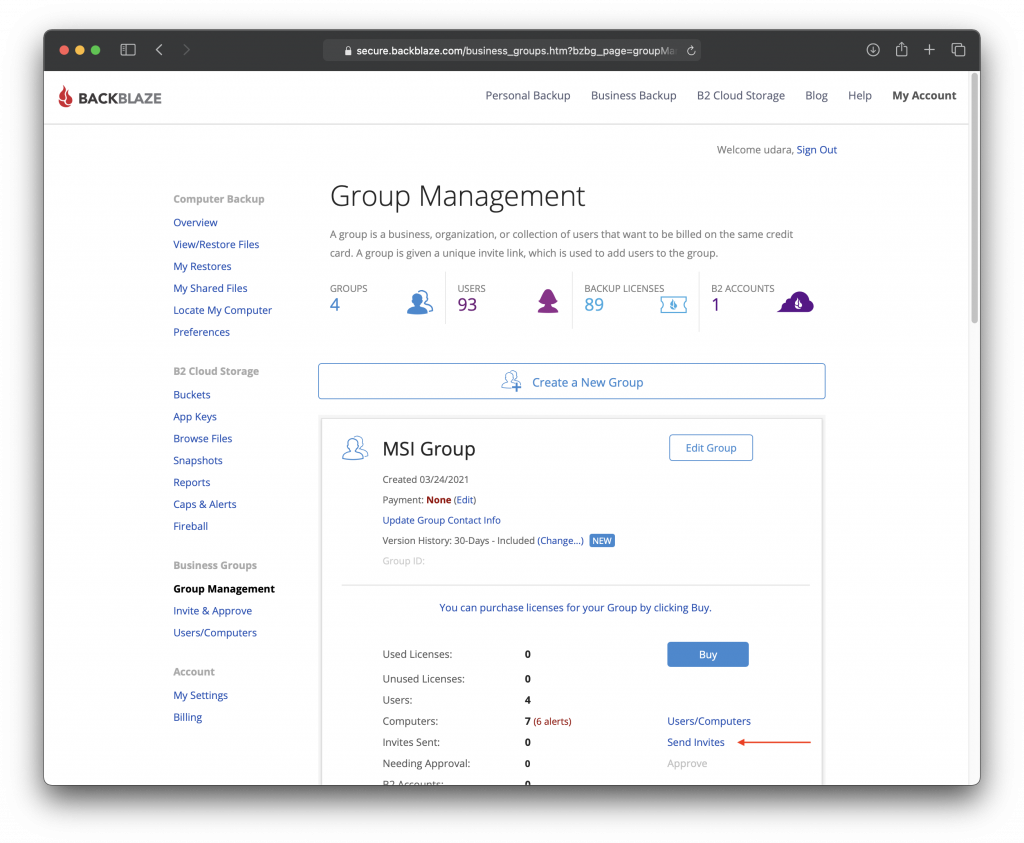
Task: Click Change version history link
Action: (560, 541)
